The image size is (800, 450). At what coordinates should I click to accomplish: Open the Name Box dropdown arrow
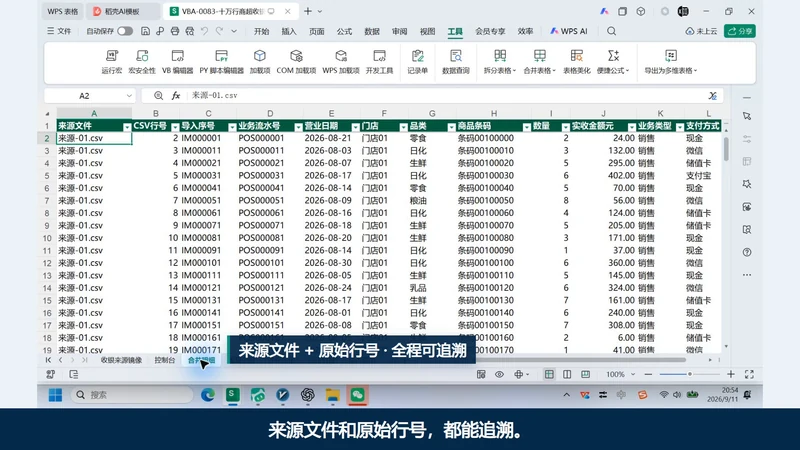pos(129,95)
